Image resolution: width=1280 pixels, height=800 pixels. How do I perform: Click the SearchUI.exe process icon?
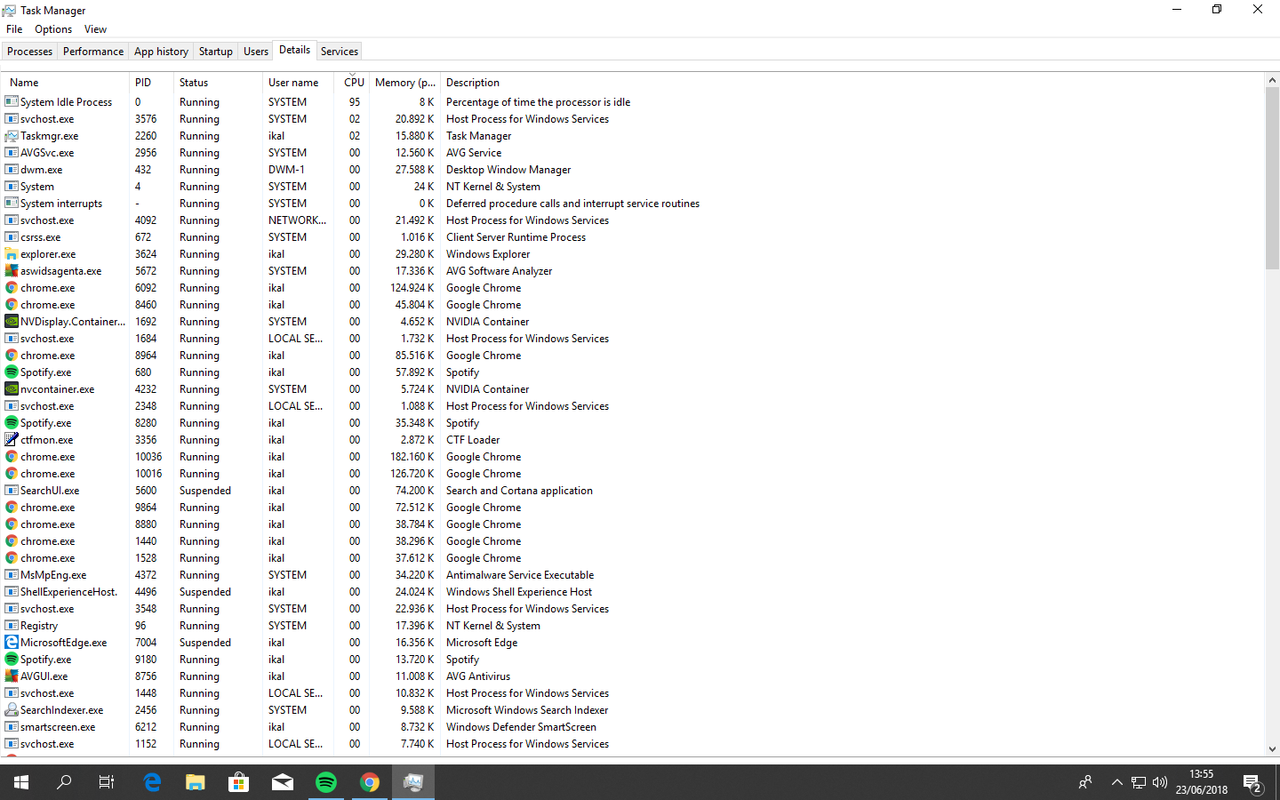[x=12, y=491]
